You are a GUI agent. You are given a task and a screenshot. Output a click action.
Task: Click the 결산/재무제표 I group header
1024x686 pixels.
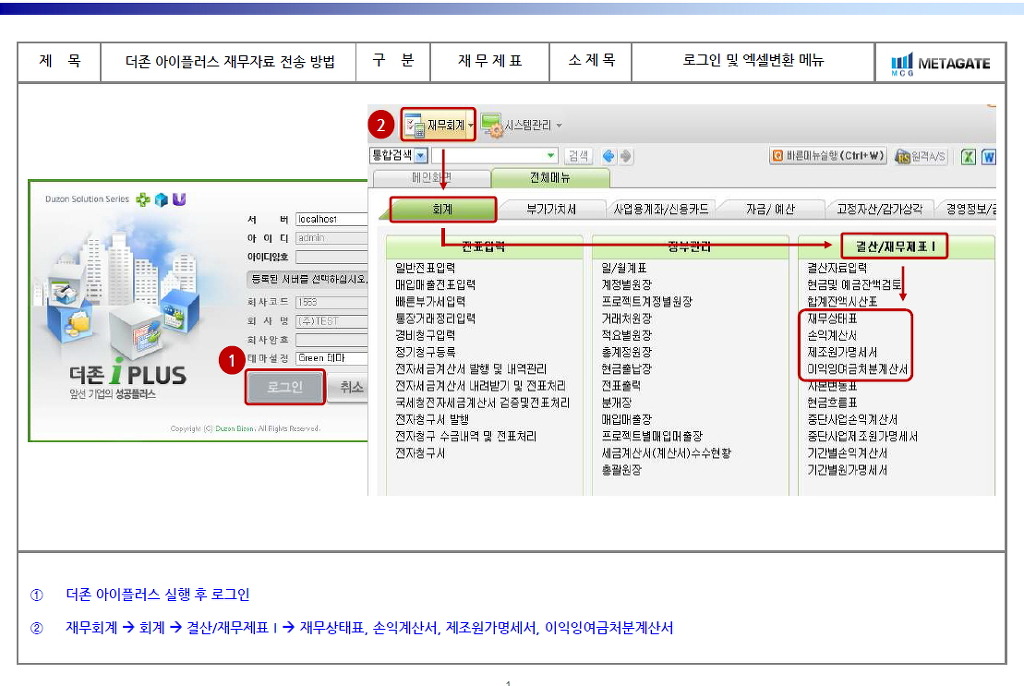[895, 246]
